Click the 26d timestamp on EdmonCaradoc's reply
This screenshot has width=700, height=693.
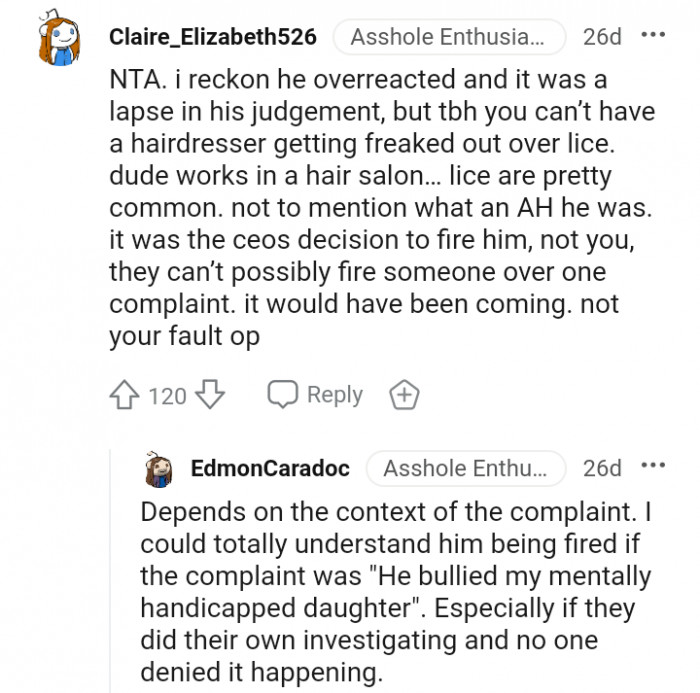(602, 468)
